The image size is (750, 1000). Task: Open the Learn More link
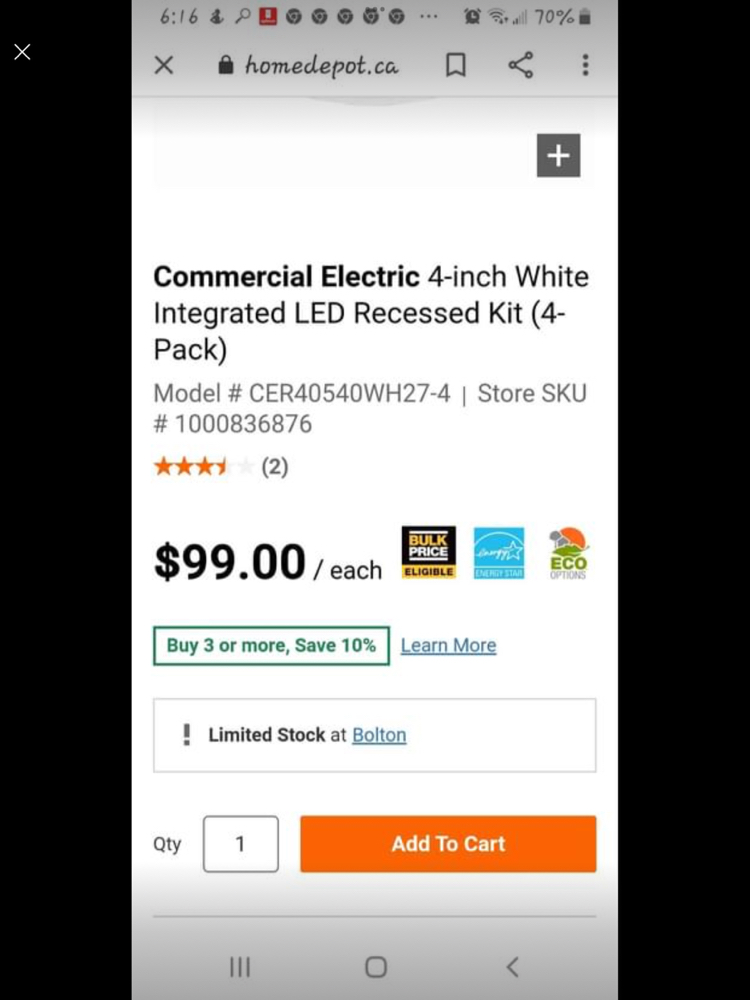click(448, 645)
